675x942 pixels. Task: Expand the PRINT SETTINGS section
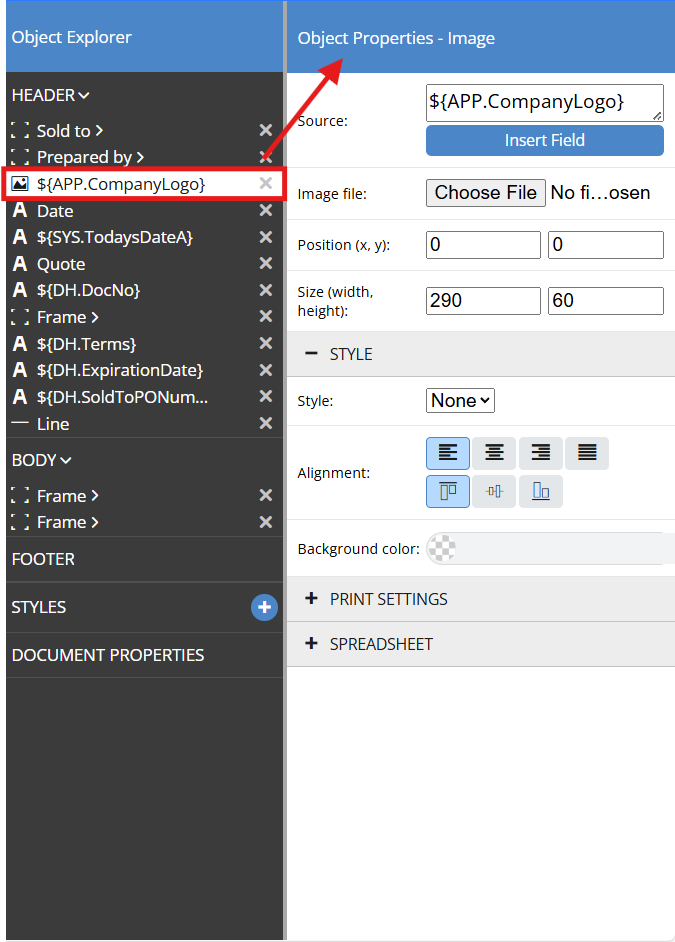[x=388, y=599]
